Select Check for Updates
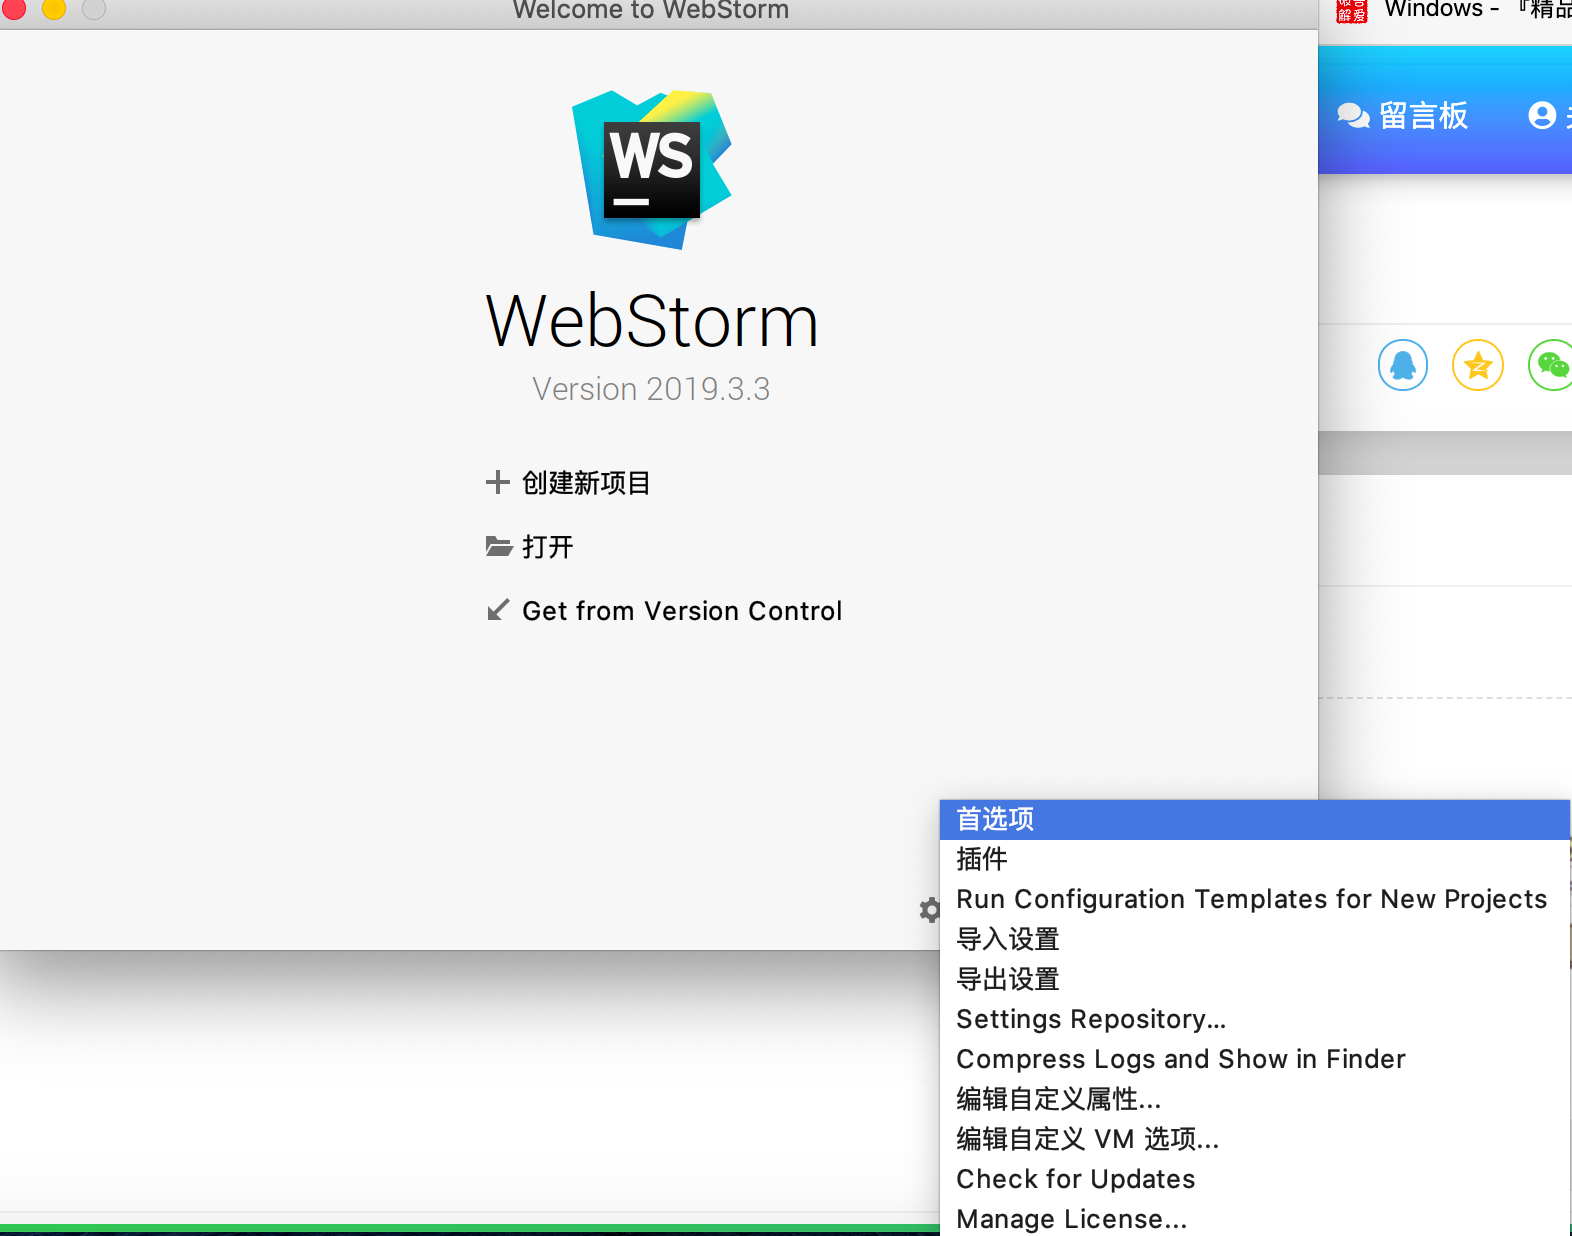 tap(1255, 1179)
